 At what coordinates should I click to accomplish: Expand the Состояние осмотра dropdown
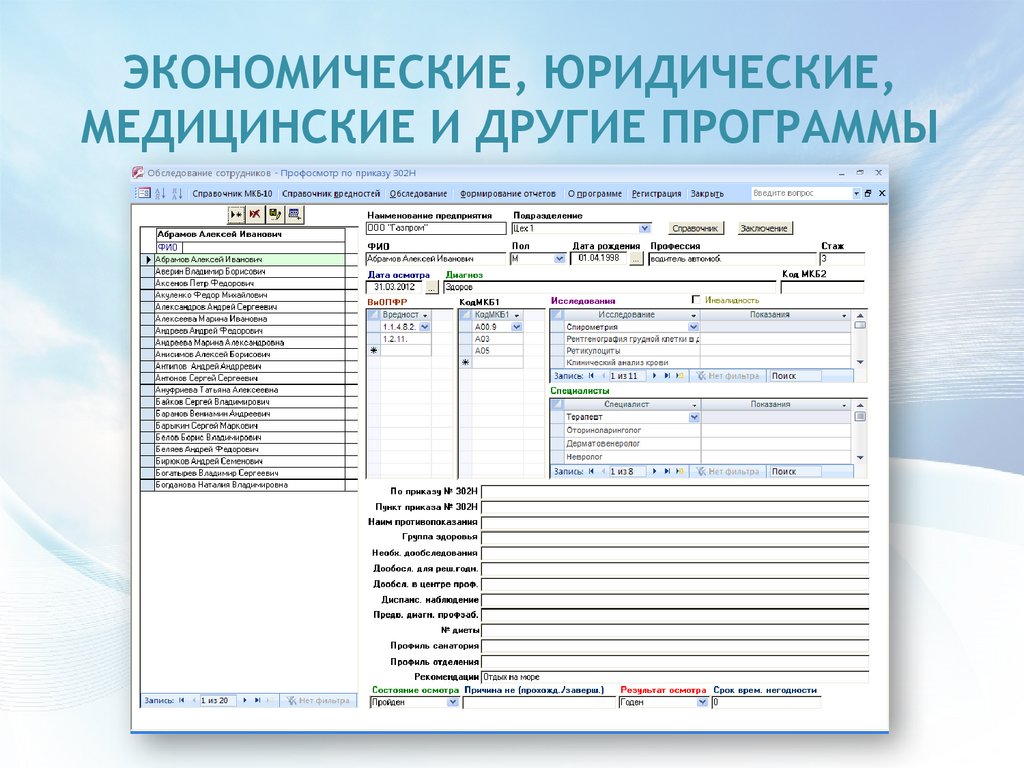453,702
